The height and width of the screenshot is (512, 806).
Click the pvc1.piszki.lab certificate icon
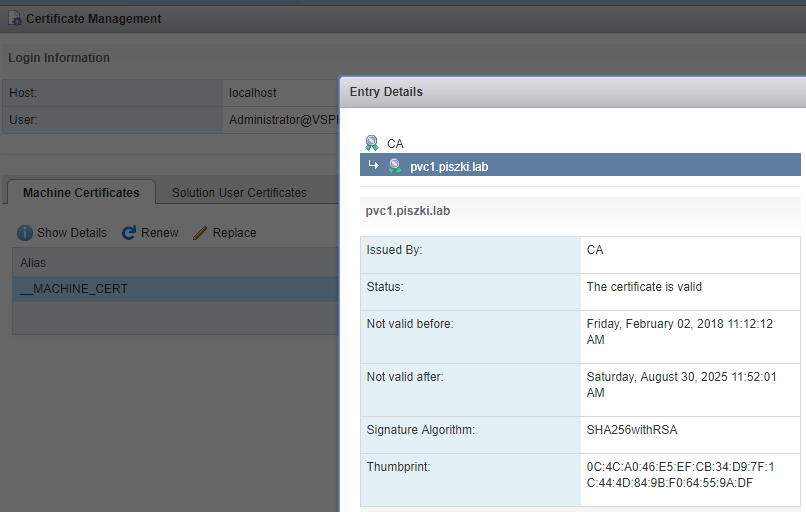coord(394,166)
